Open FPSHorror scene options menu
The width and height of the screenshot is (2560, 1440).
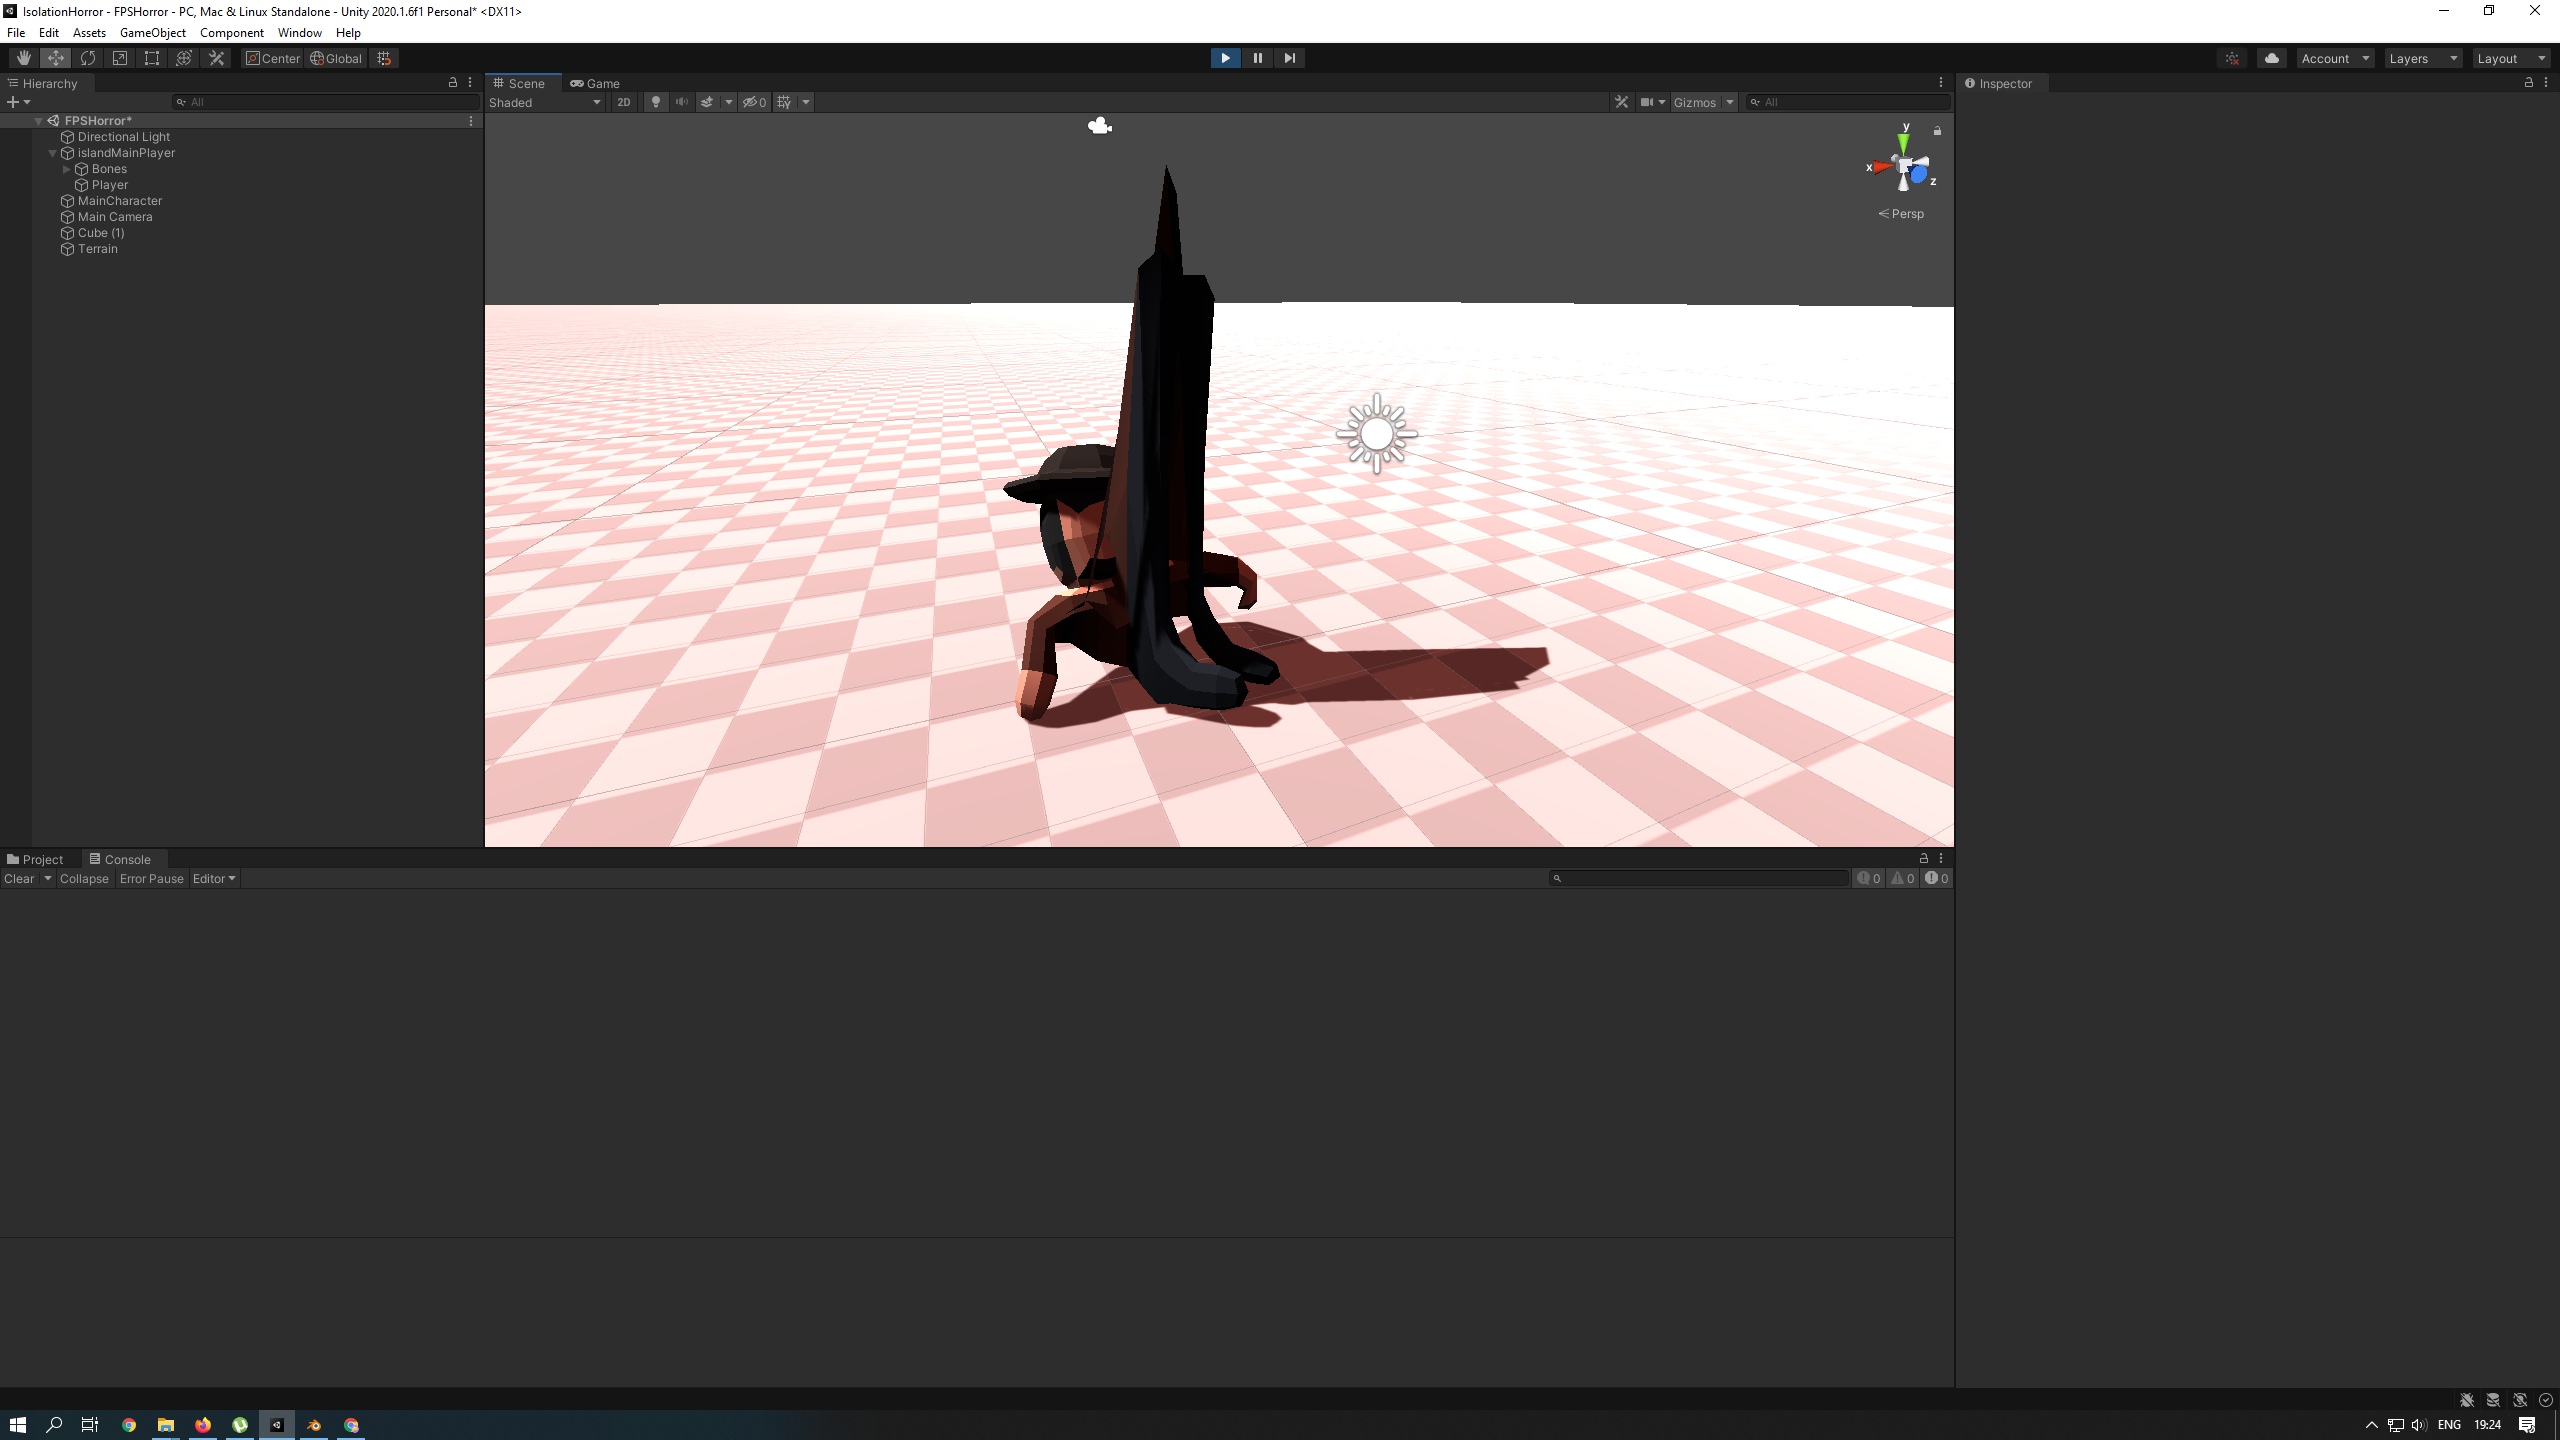click(x=471, y=121)
